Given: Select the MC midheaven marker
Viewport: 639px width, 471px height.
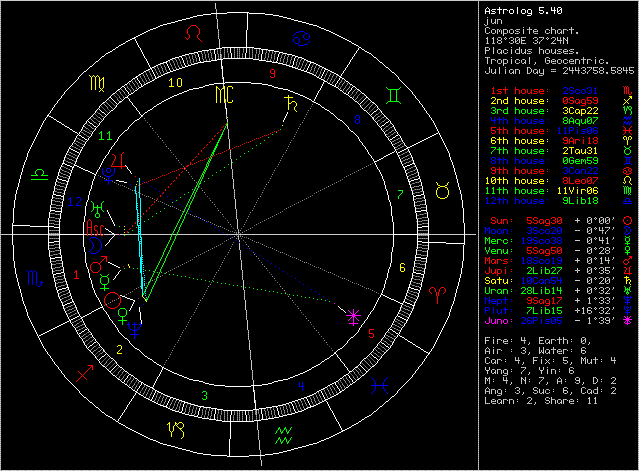Looking at the screenshot, I should (225, 95).
